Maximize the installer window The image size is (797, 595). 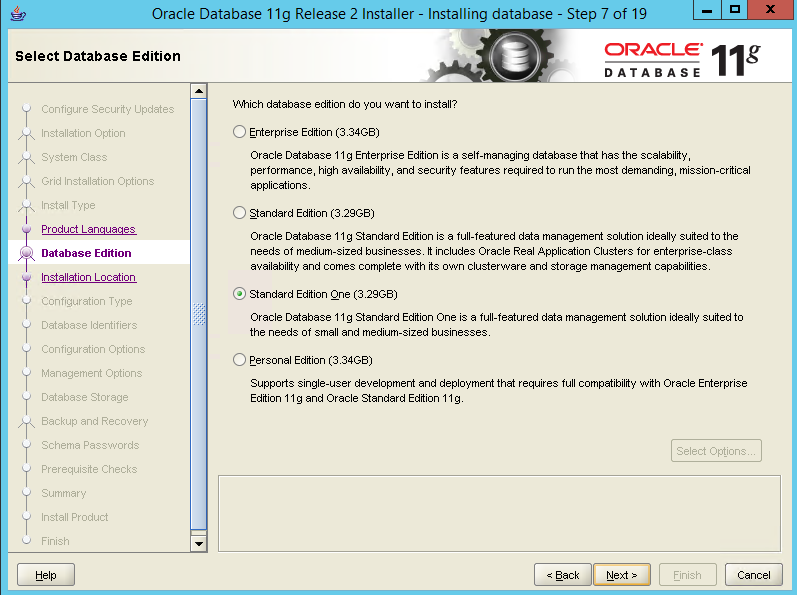pyautogui.click(x=734, y=10)
